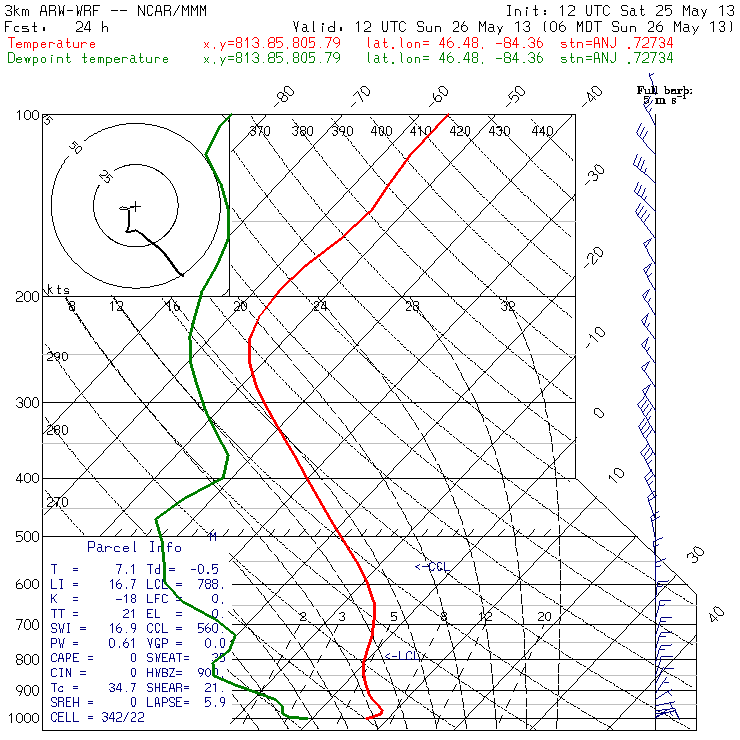The width and height of the screenshot is (740, 740).
Task: Click the 'CELL = 342/22' parcel value
Action: (97, 718)
